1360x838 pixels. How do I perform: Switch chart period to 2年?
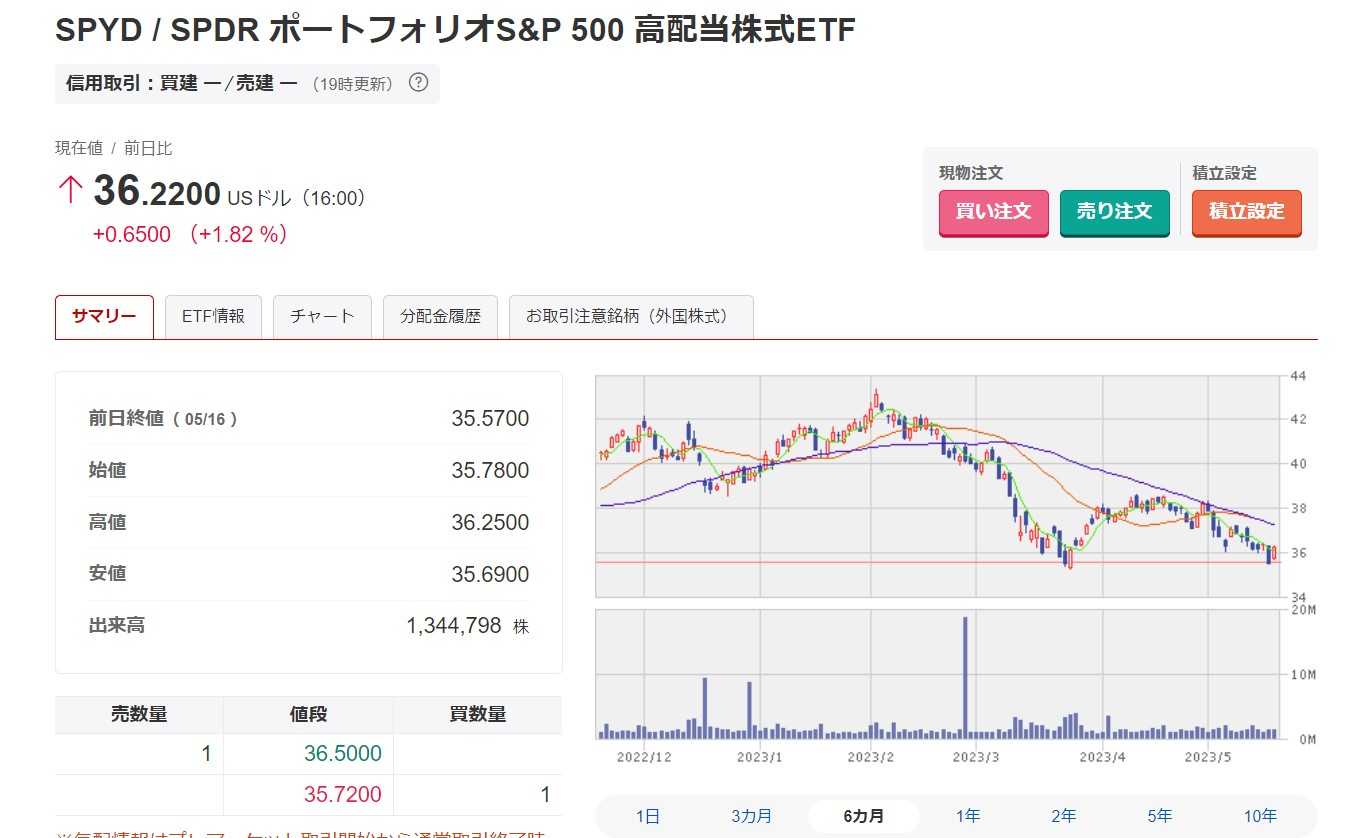[1064, 816]
